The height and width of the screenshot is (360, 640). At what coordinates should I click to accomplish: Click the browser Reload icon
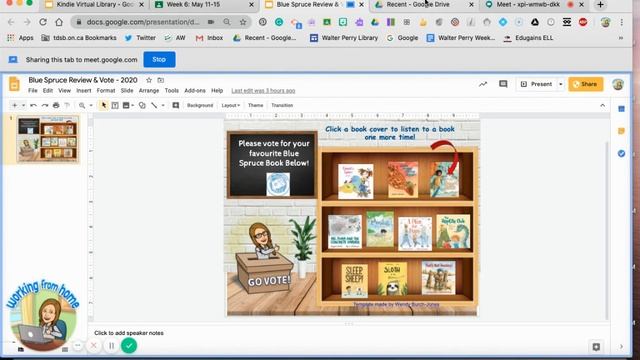tap(43, 22)
